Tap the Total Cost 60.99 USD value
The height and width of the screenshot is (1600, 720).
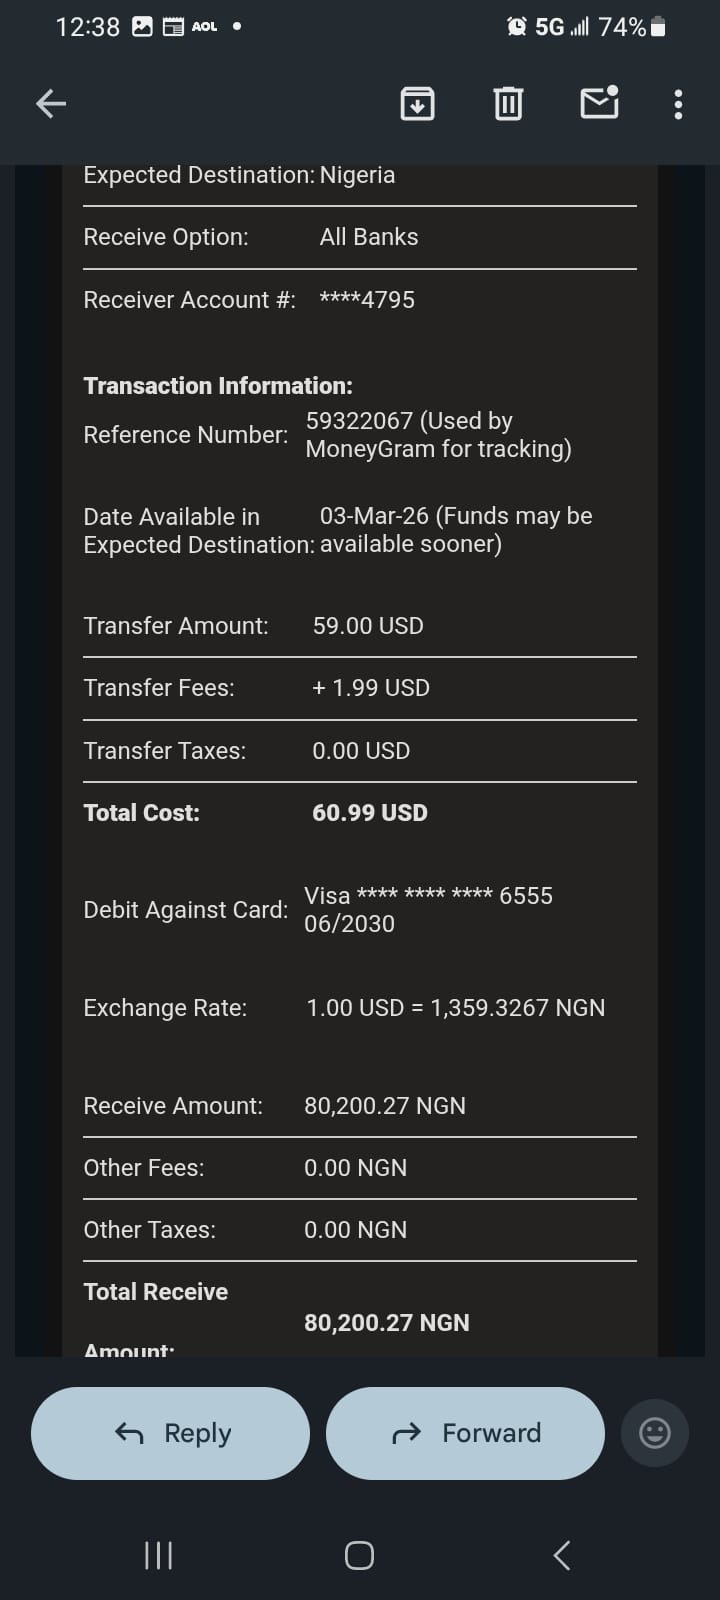point(369,813)
